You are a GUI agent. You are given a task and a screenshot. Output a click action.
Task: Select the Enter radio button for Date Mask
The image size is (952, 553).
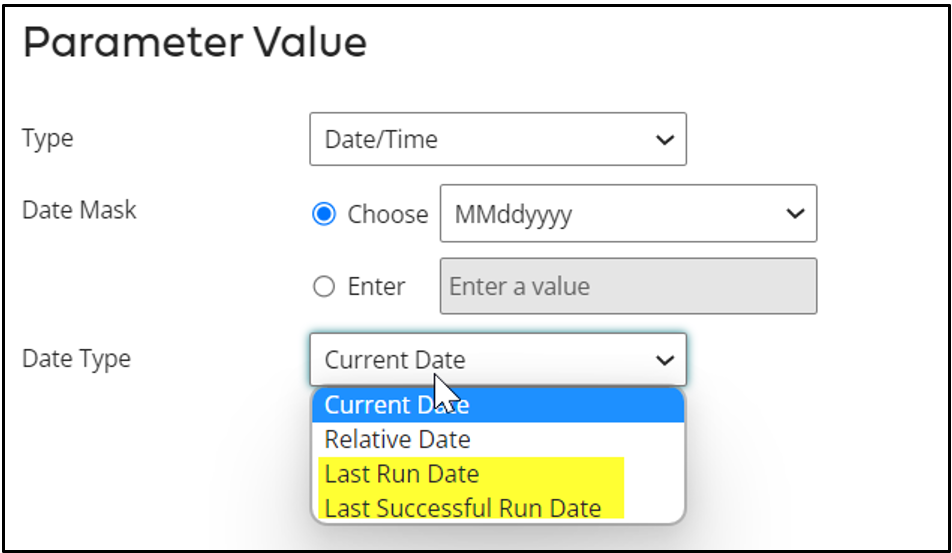[x=324, y=287]
